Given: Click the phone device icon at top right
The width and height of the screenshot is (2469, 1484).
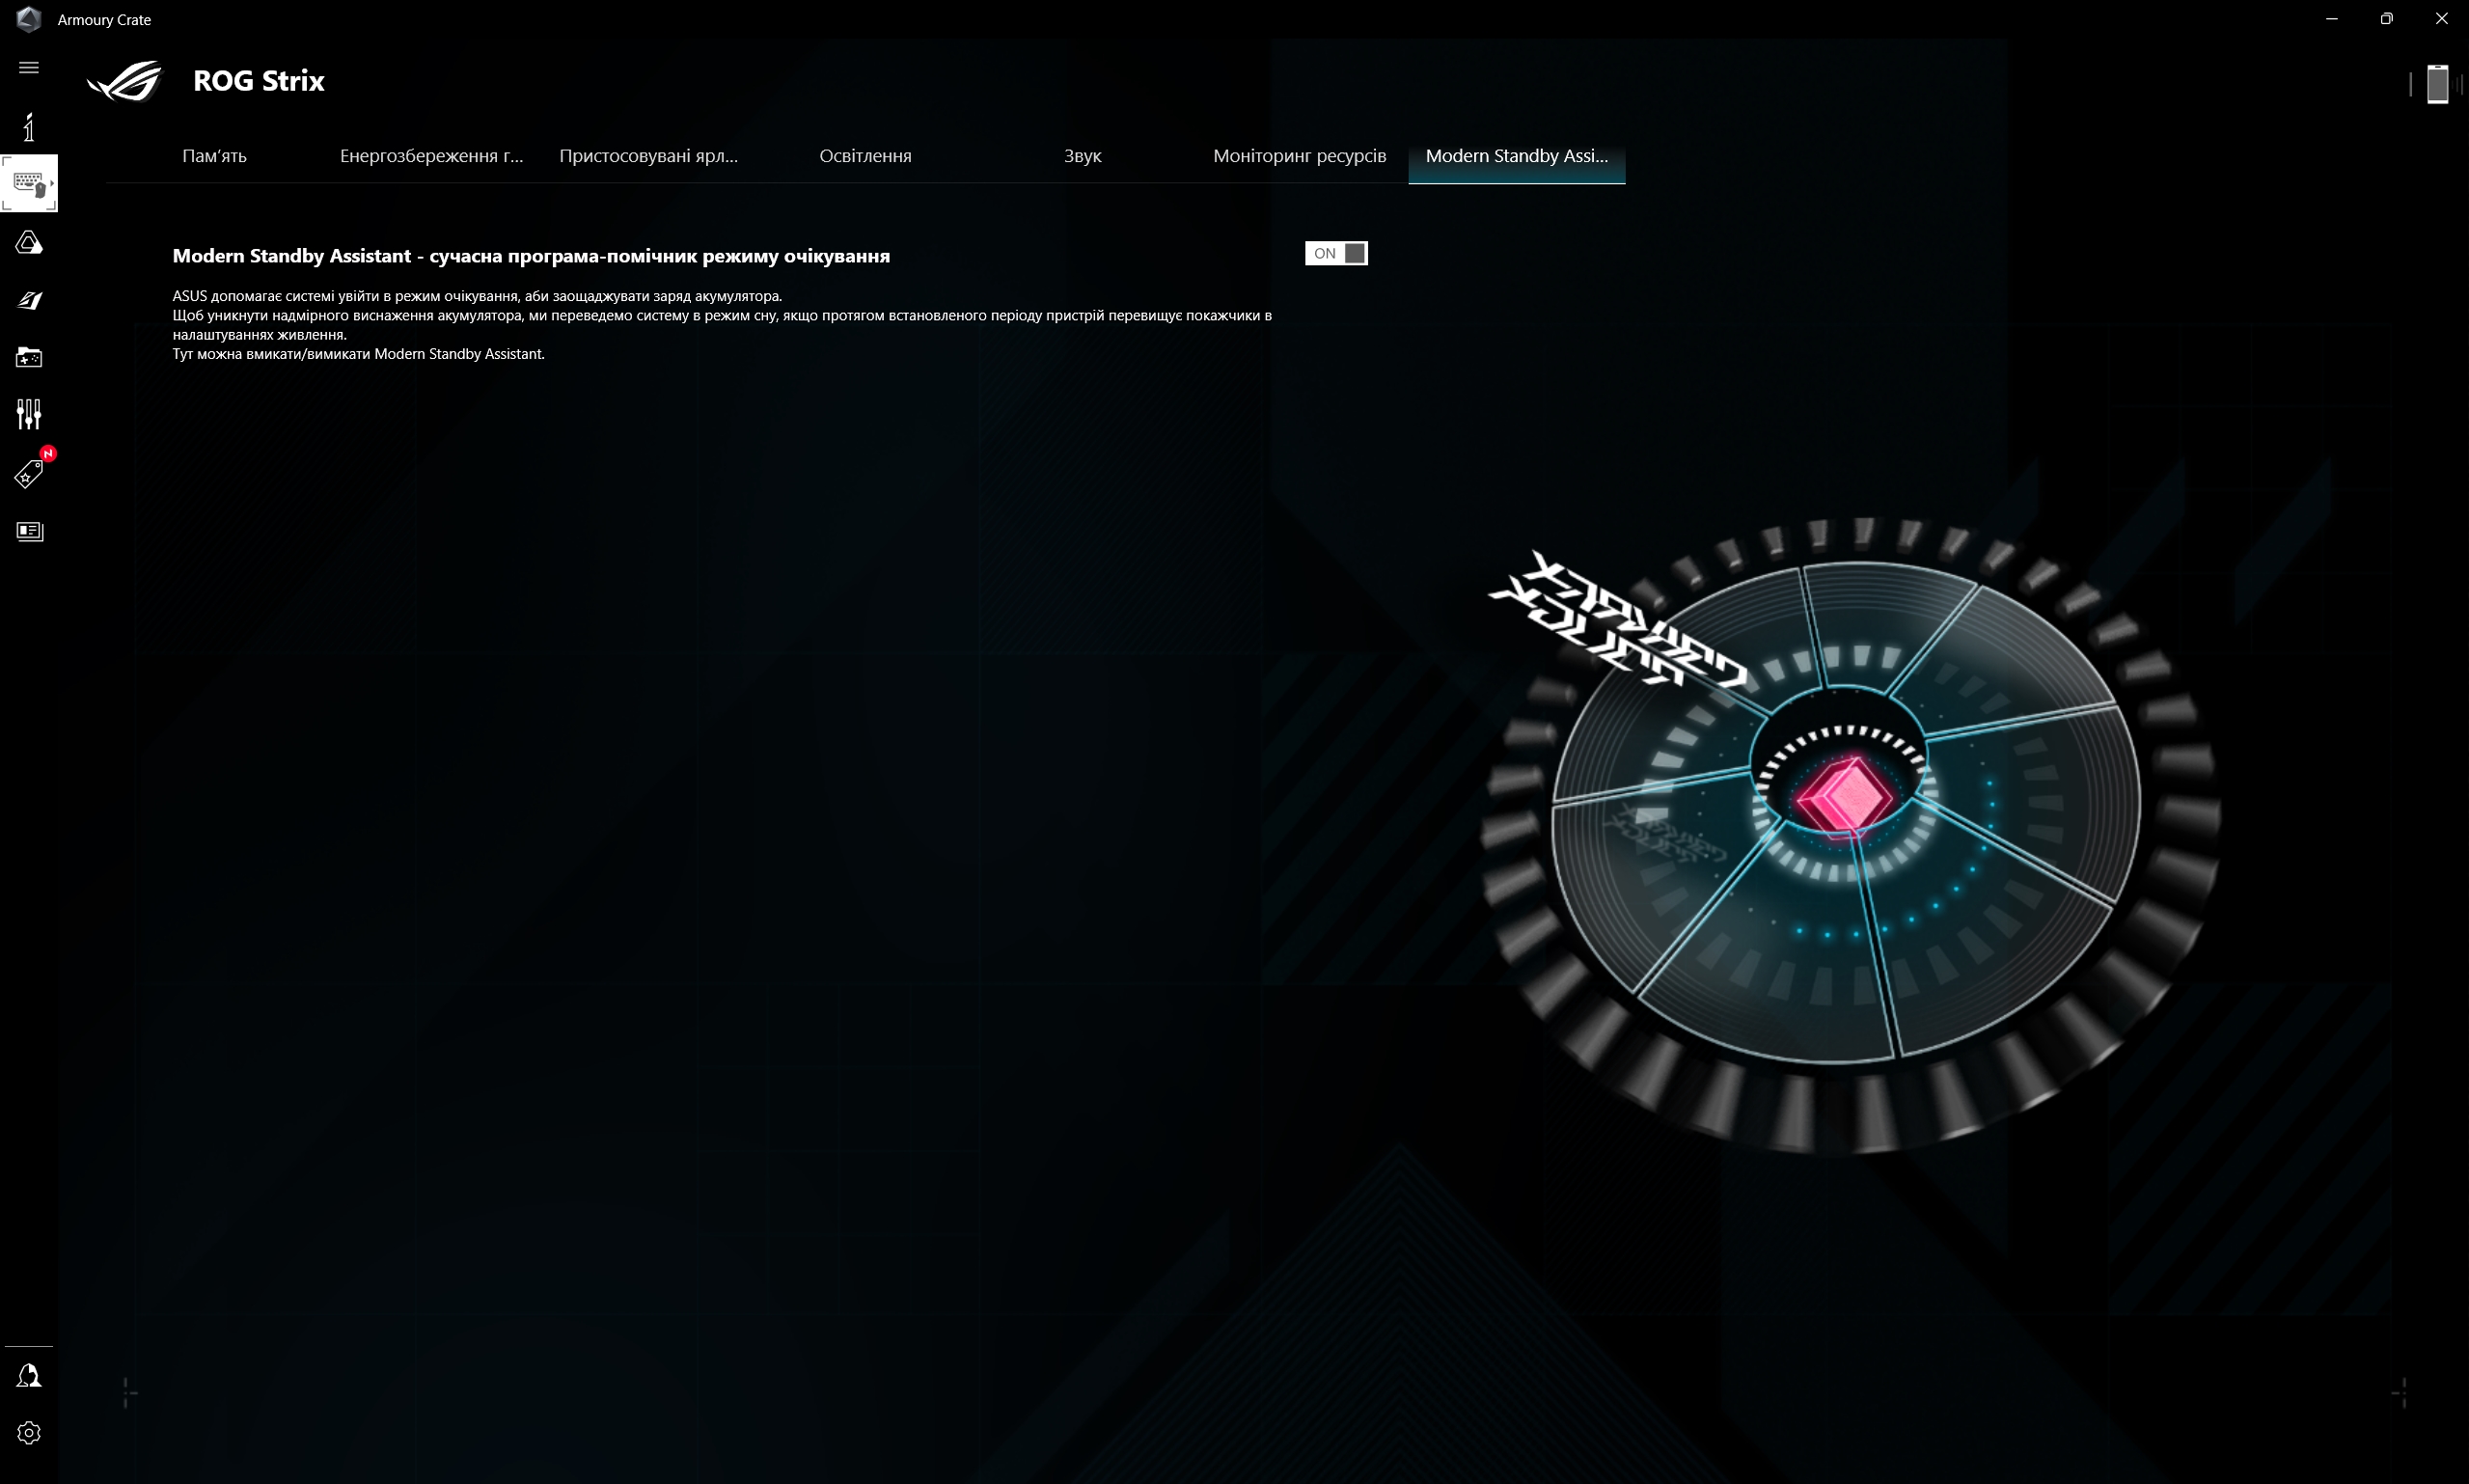Looking at the screenshot, I should coord(2437,84).
